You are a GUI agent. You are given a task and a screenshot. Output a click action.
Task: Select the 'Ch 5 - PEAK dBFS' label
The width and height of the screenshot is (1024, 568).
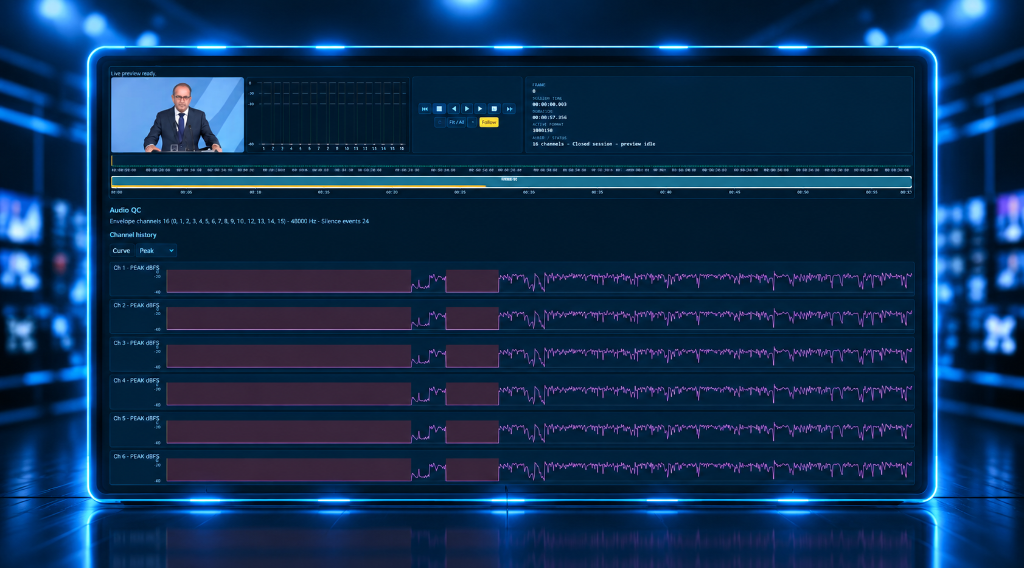coord(136,418)
